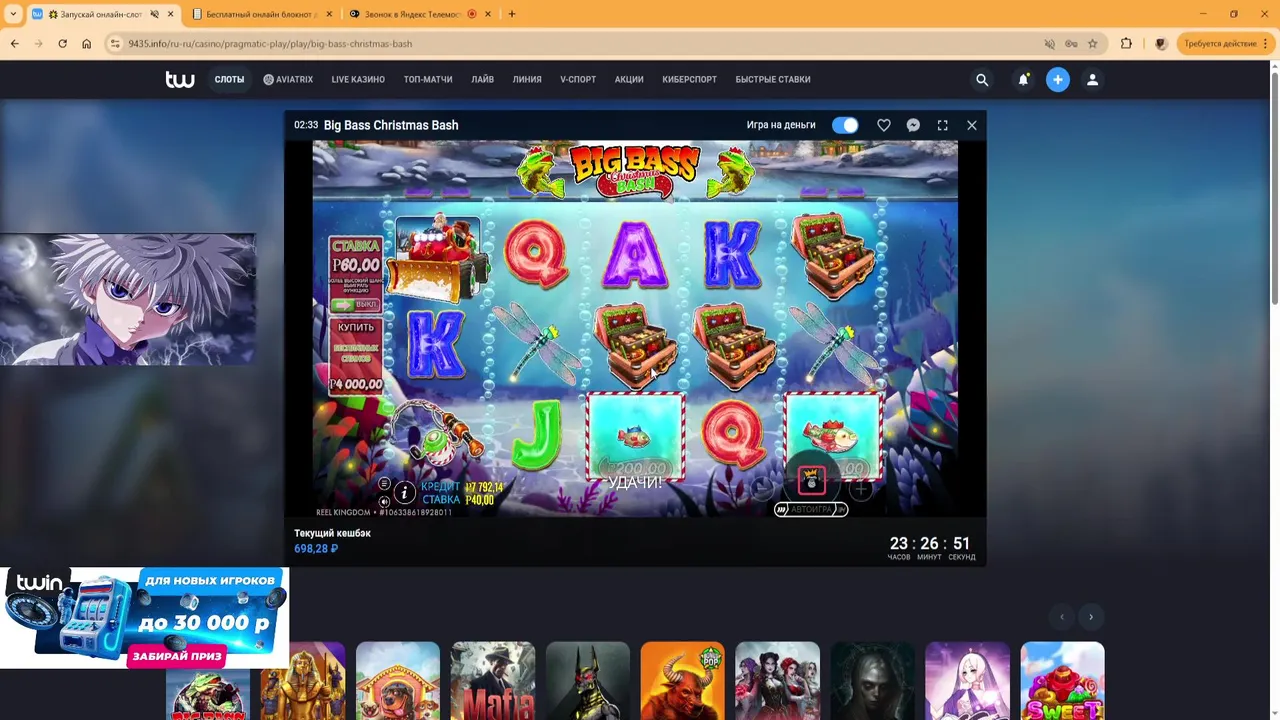Screen dimensions: 1280x720
Task: Mute the slot game sound
Action: [x=384, y=501]
